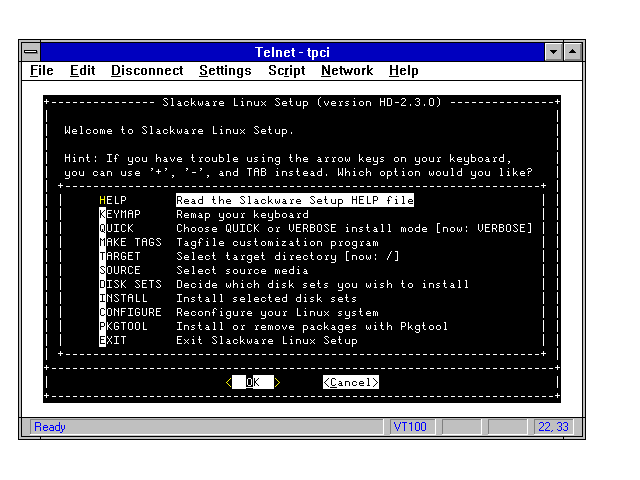Choose the SOURCE media option
640x480 pixels.
(x=120, y=270)
